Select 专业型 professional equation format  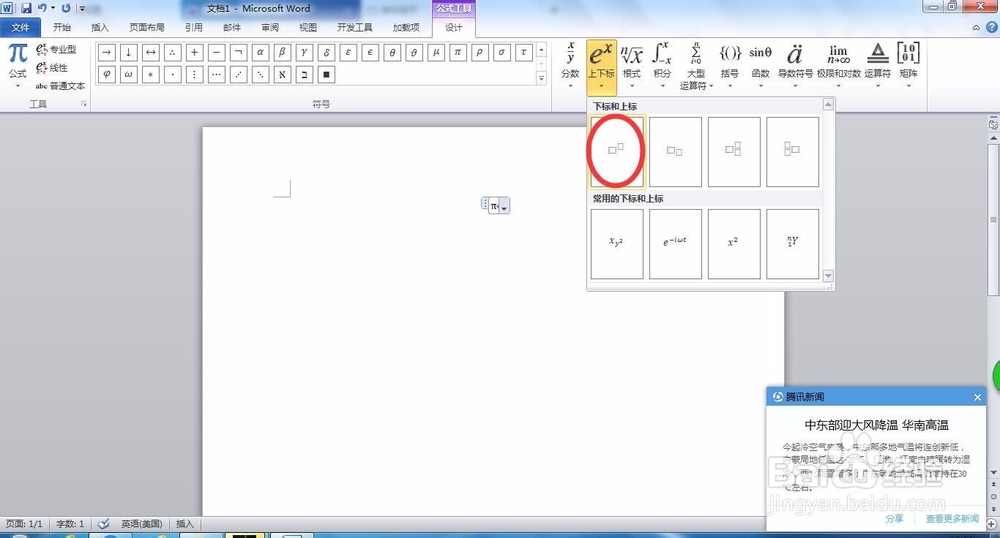click(x=56, y=49)
